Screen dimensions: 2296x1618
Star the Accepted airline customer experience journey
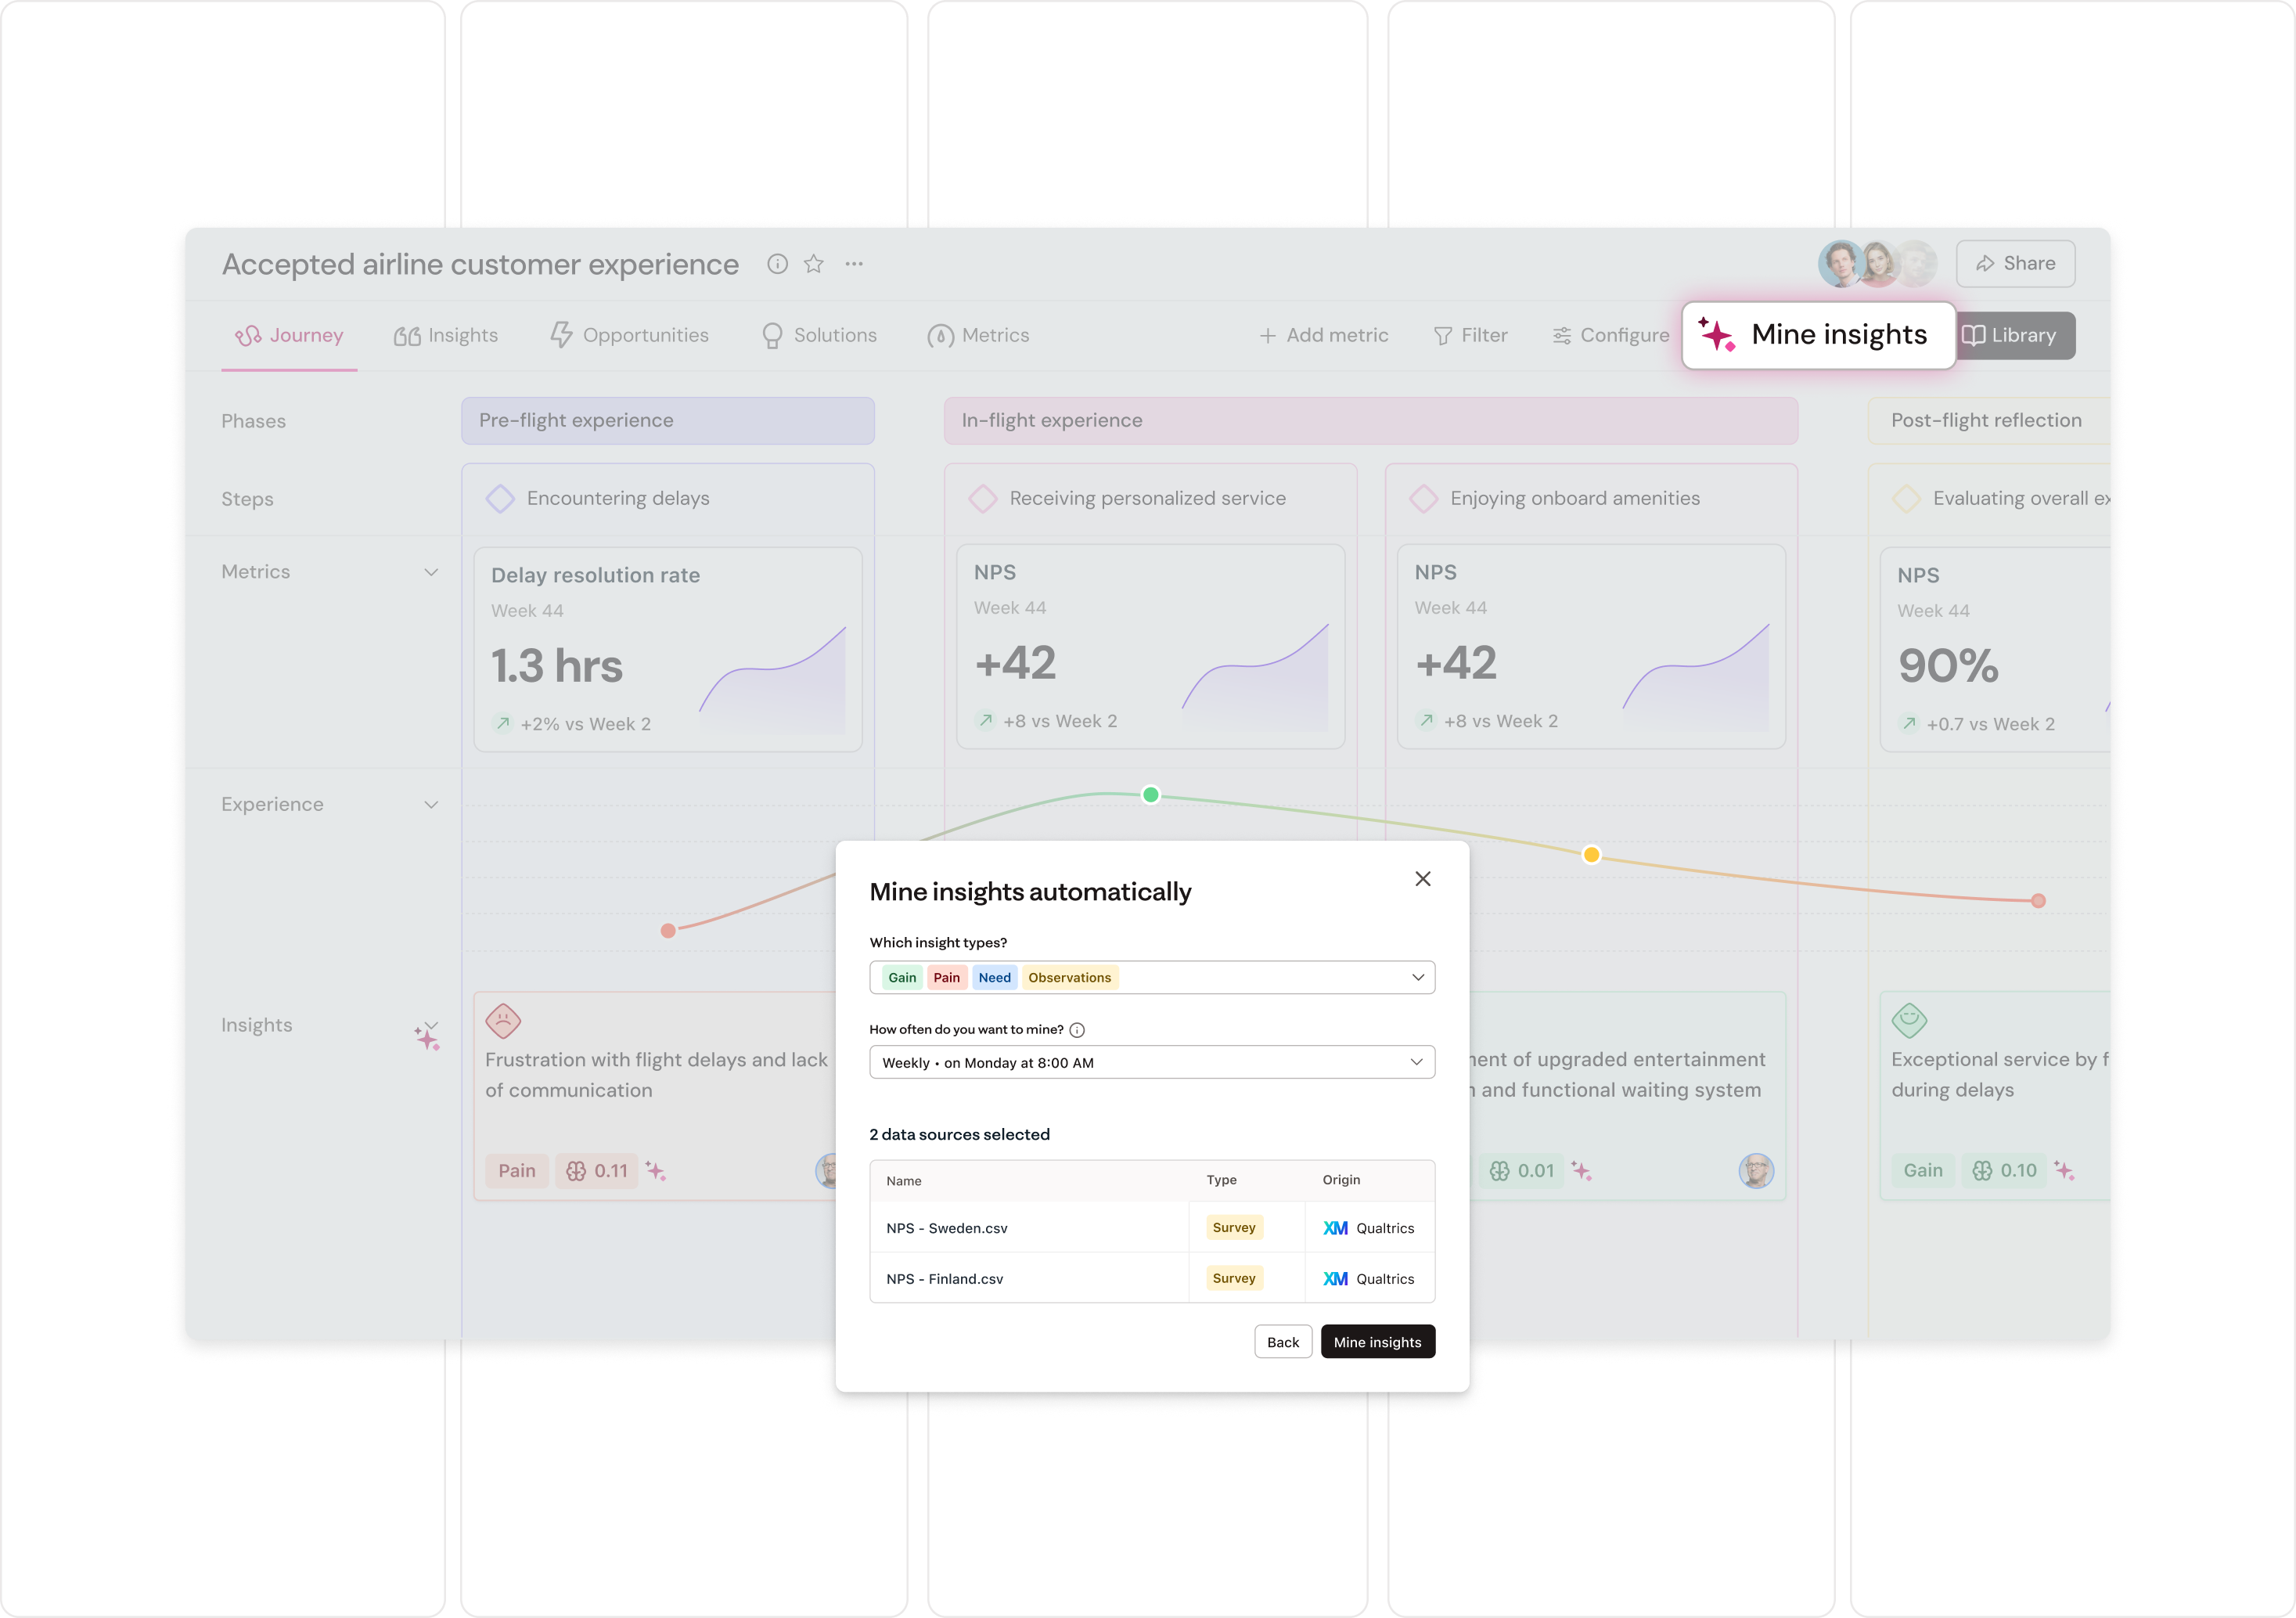813,263
